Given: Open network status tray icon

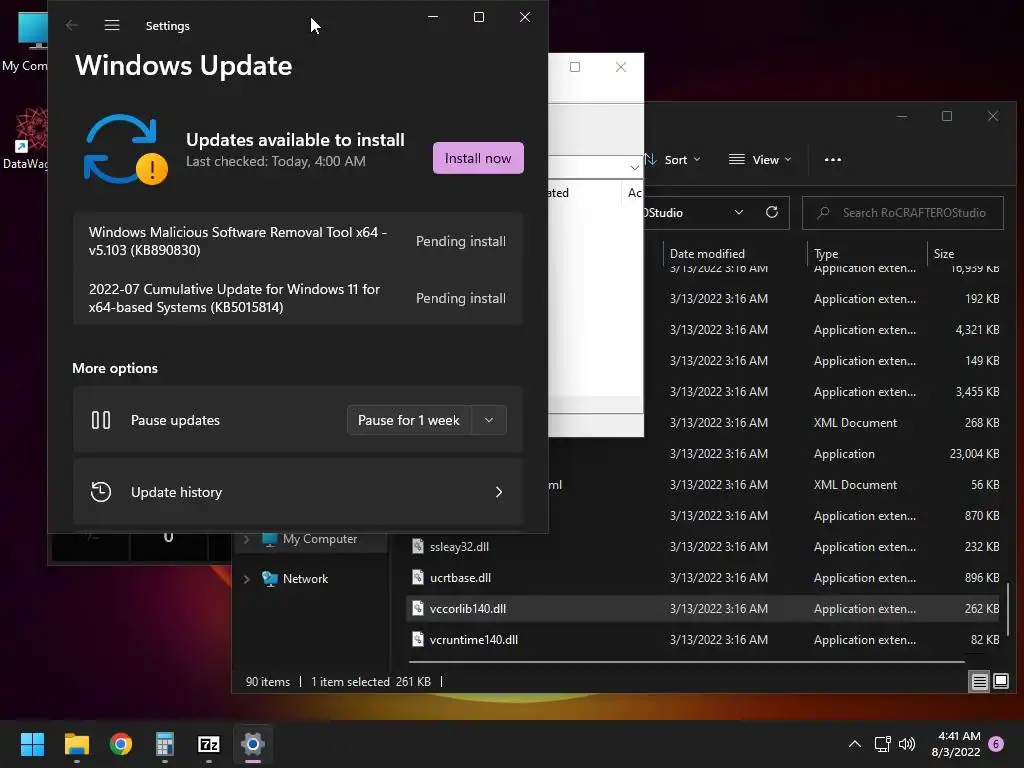Looking at the screenshot, I should point(882,744).
